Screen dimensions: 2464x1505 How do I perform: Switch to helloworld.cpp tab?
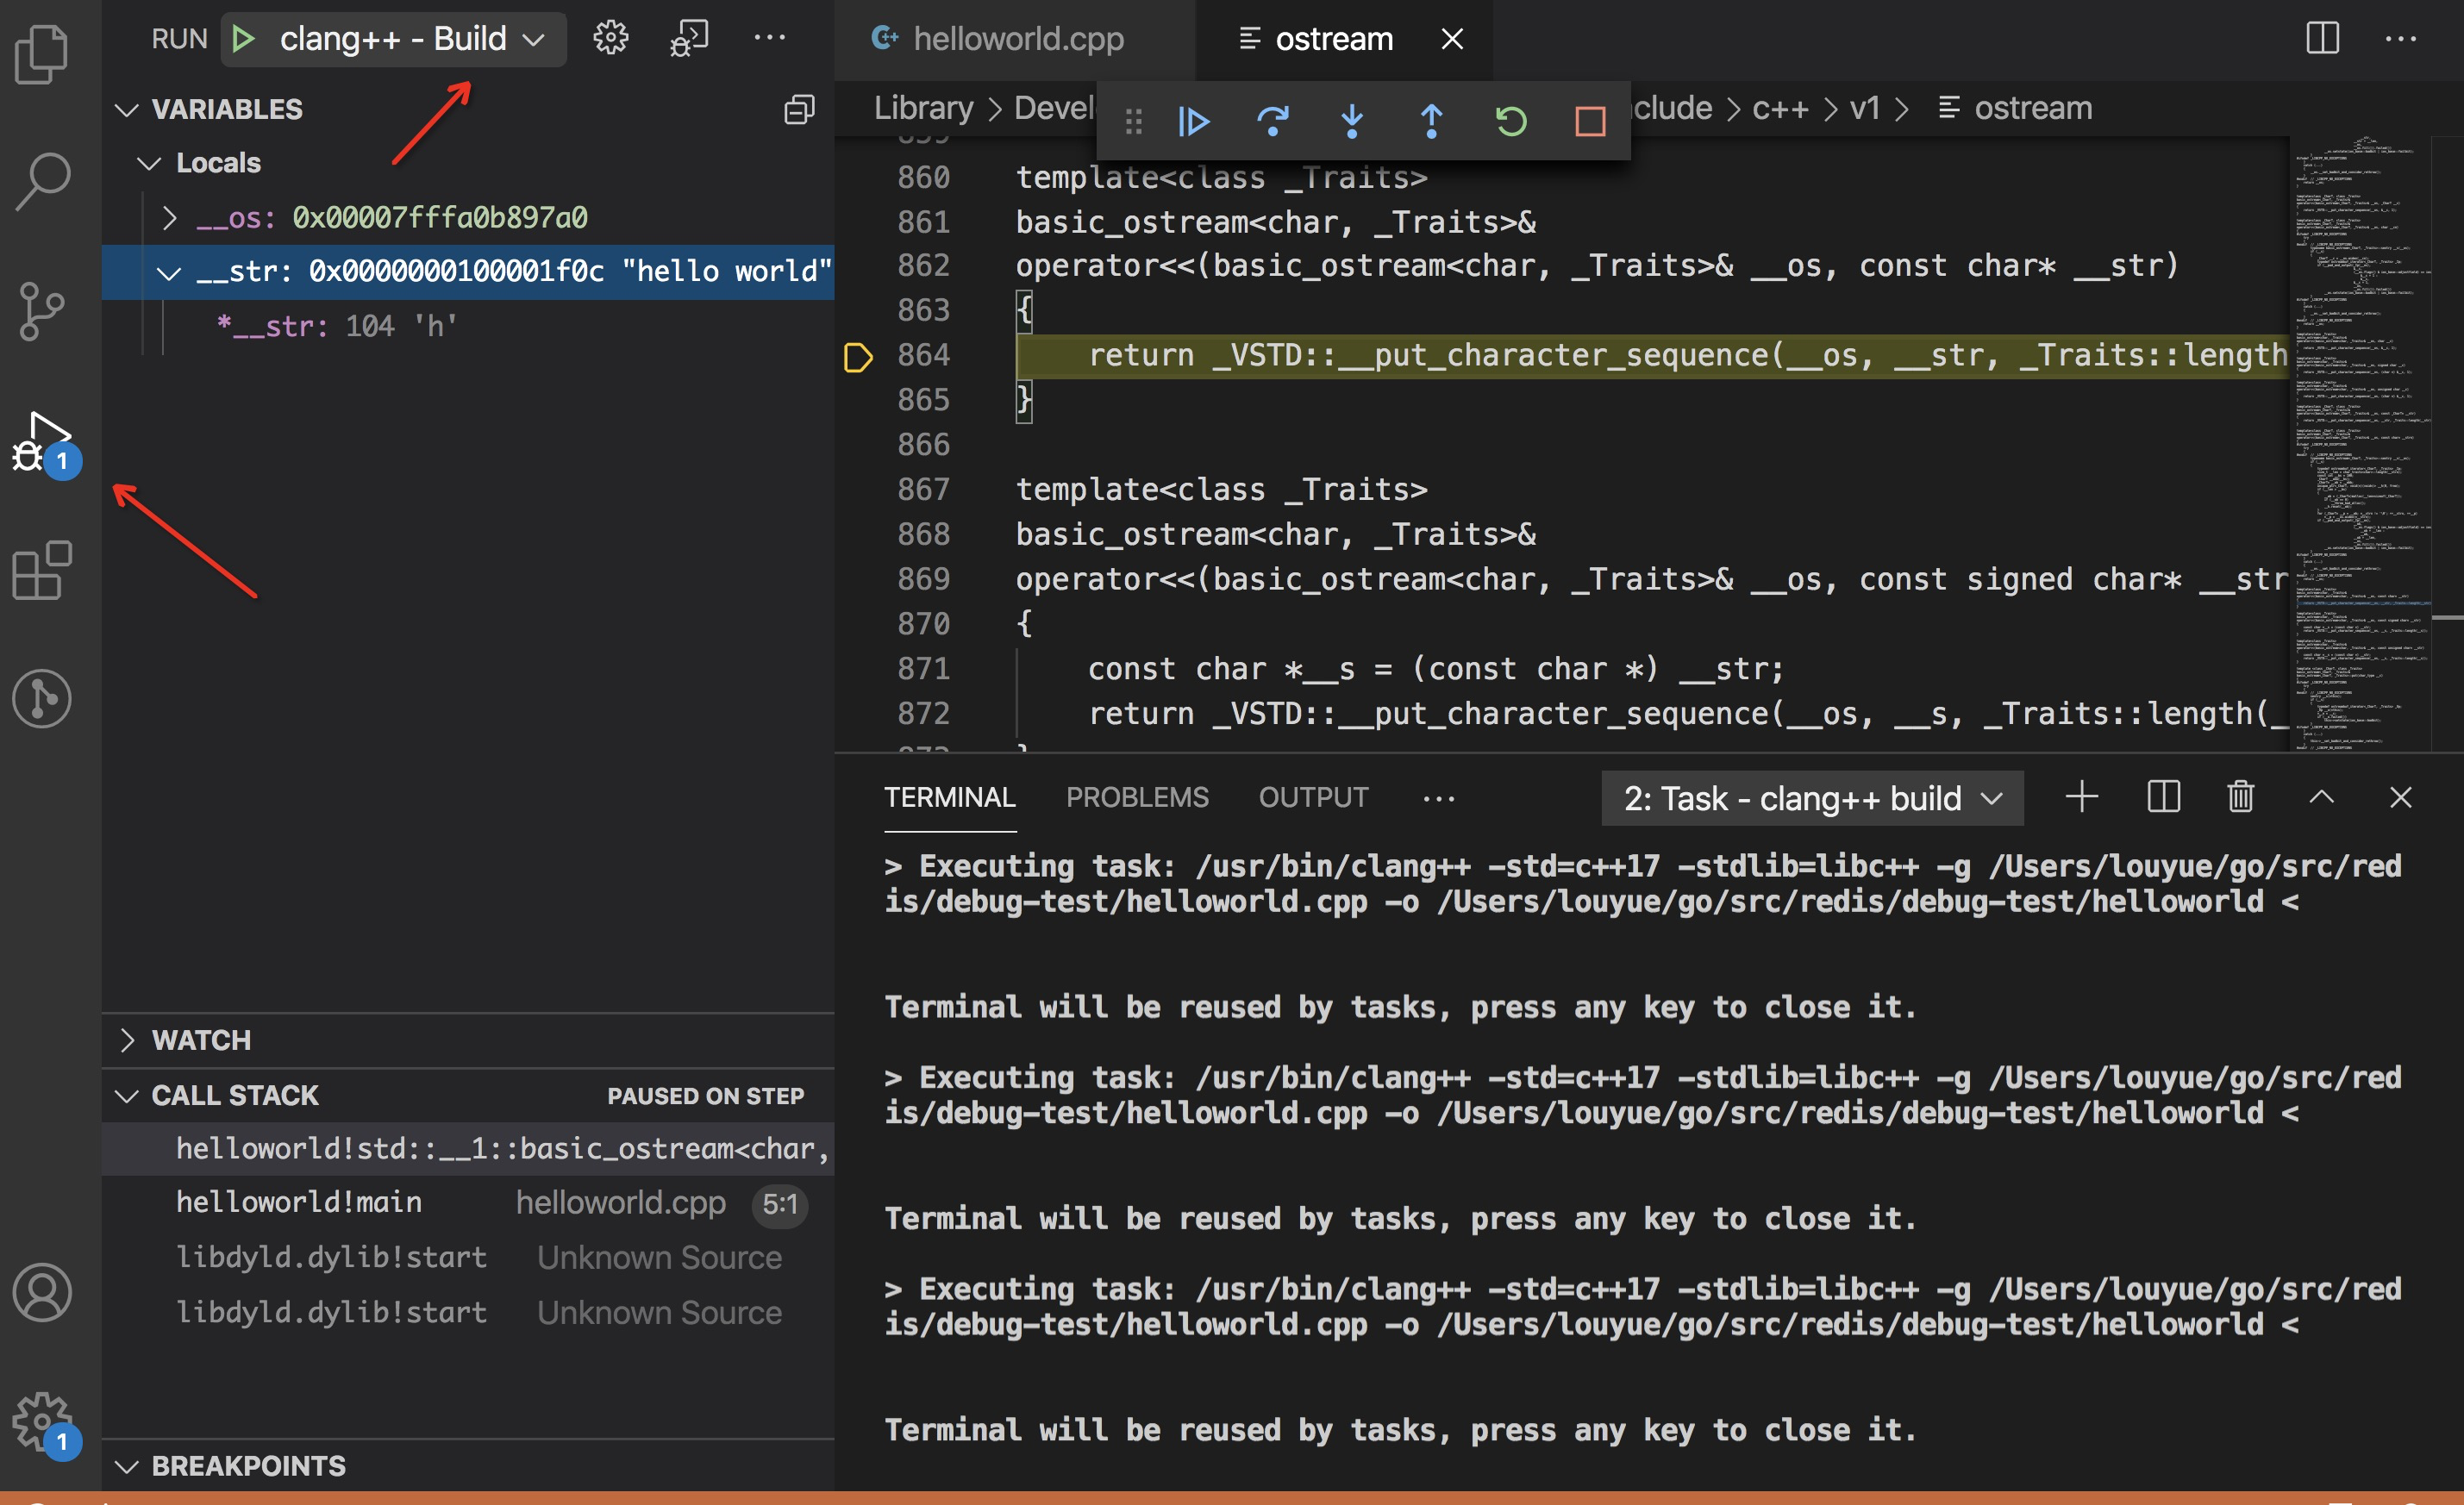[1014, 39]
